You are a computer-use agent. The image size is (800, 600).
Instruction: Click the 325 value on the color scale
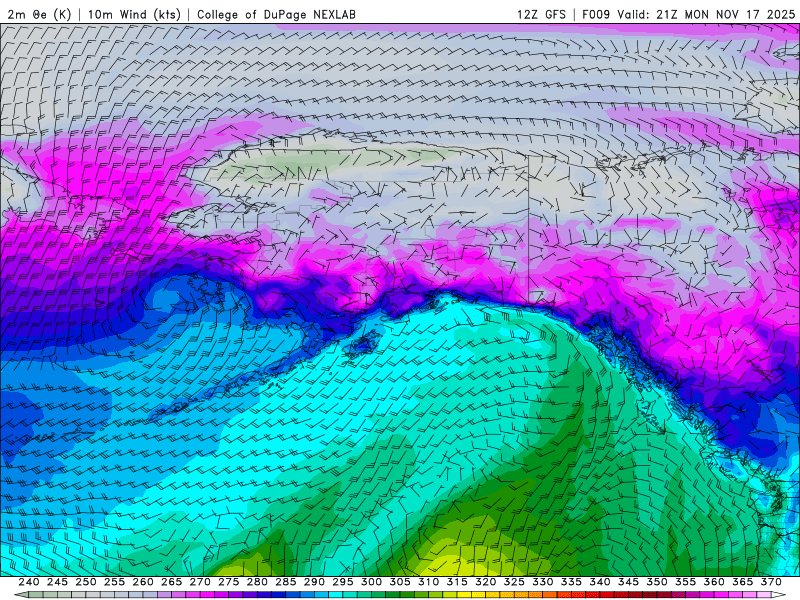click(x=514, y=582)
